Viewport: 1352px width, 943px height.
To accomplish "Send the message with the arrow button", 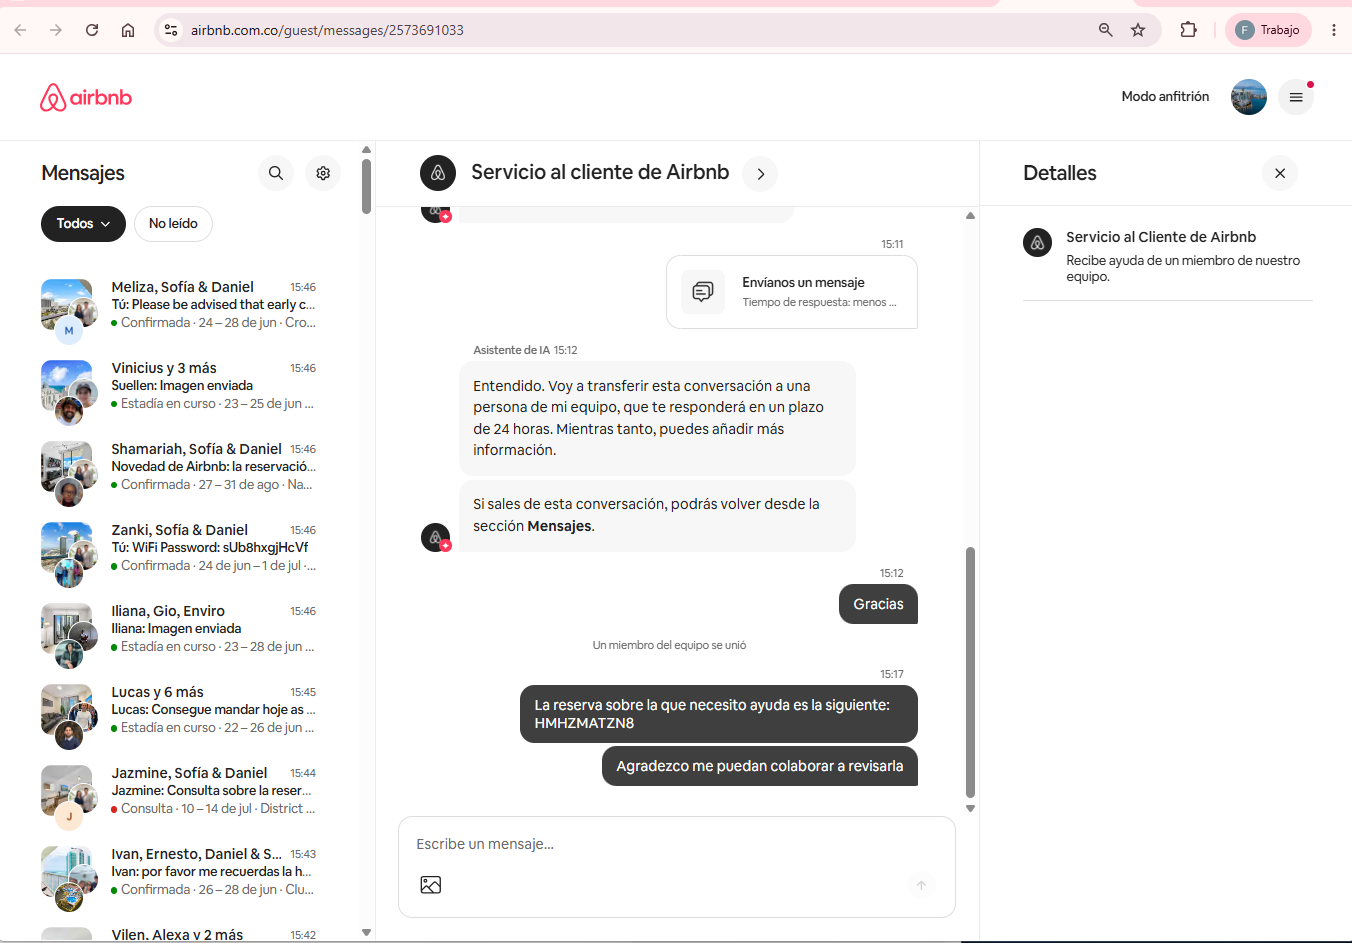I will tap(922, 885).
